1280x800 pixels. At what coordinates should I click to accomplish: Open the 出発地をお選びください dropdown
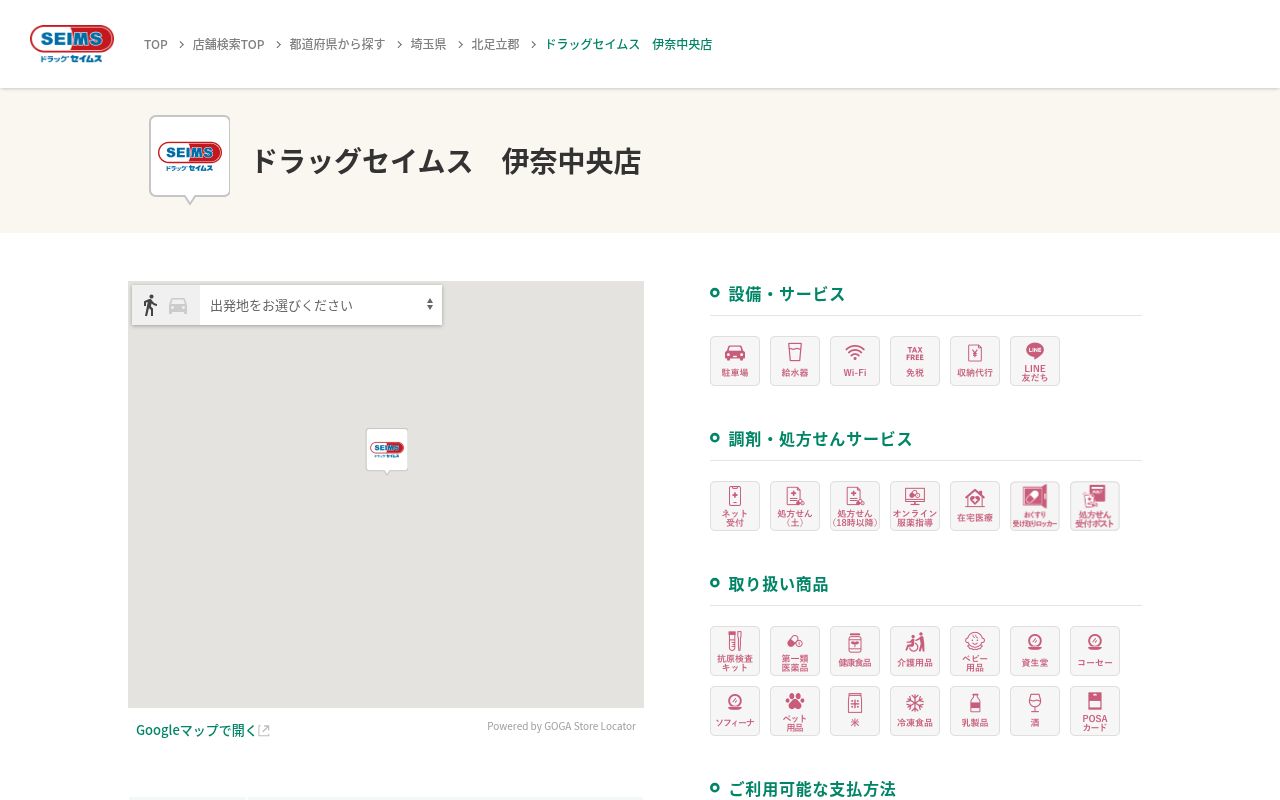point(321,305)
